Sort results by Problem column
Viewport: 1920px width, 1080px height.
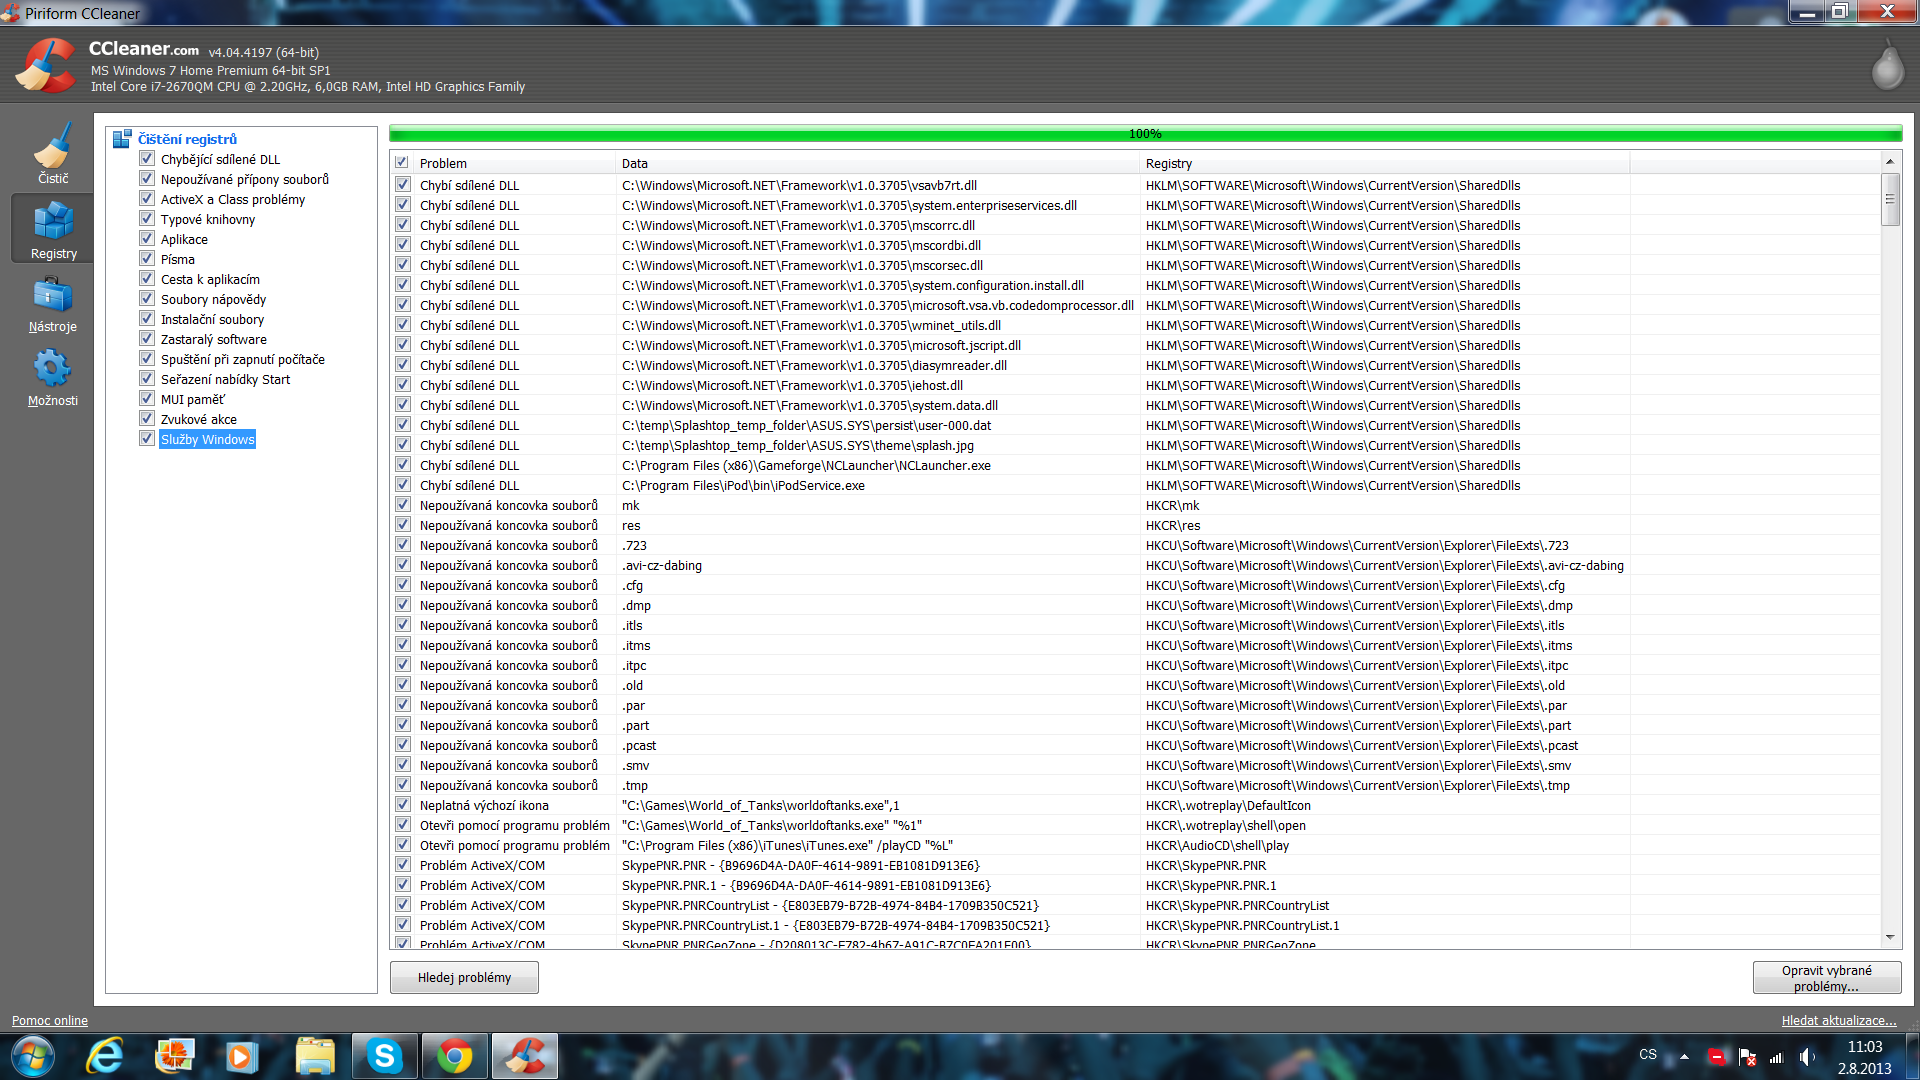pos(514,163)
